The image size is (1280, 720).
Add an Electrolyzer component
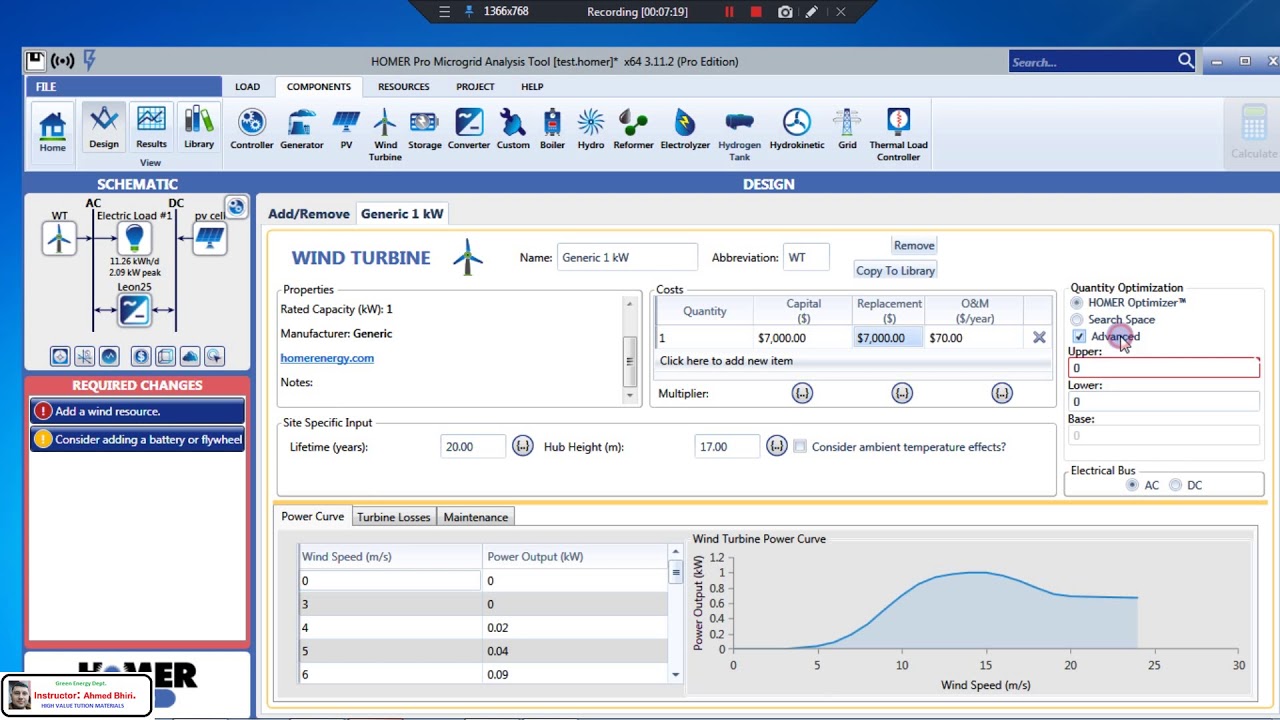click(x=685, y=130)
